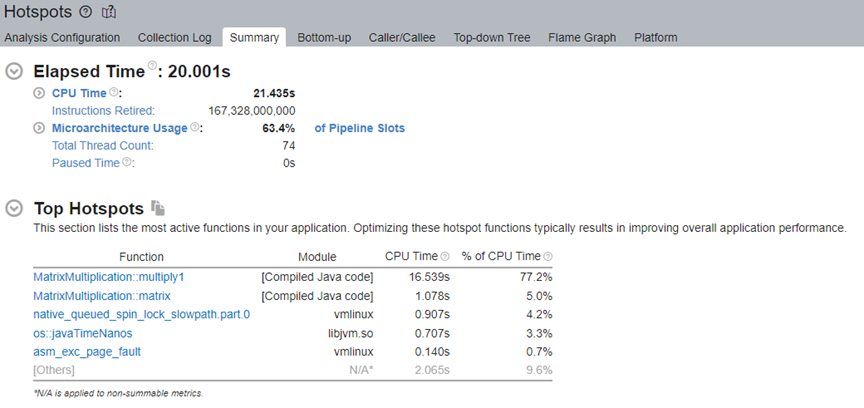Collapse the Elapsed Time section
This screenshot has width=864, height=408.
click(x=14, y=72)
